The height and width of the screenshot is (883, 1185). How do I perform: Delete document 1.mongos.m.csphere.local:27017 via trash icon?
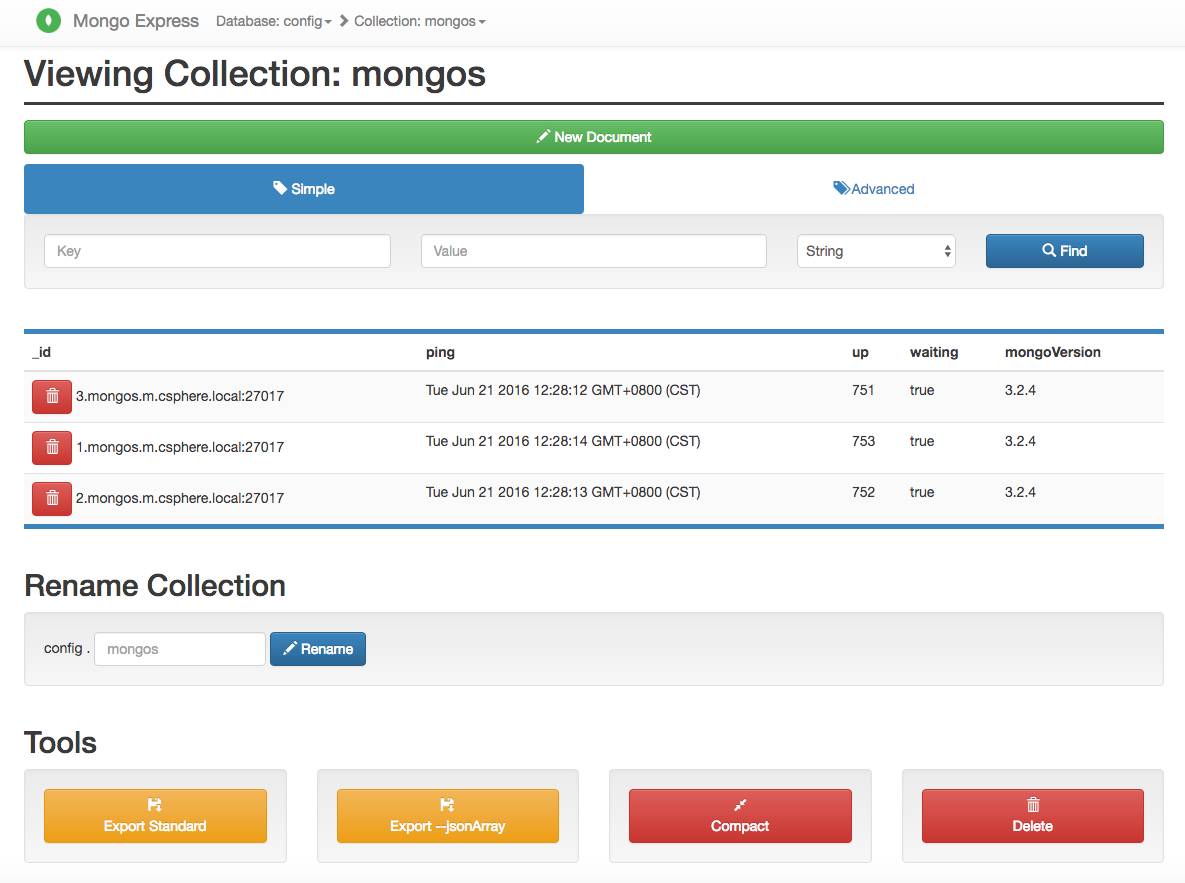[x=51, y=447]
